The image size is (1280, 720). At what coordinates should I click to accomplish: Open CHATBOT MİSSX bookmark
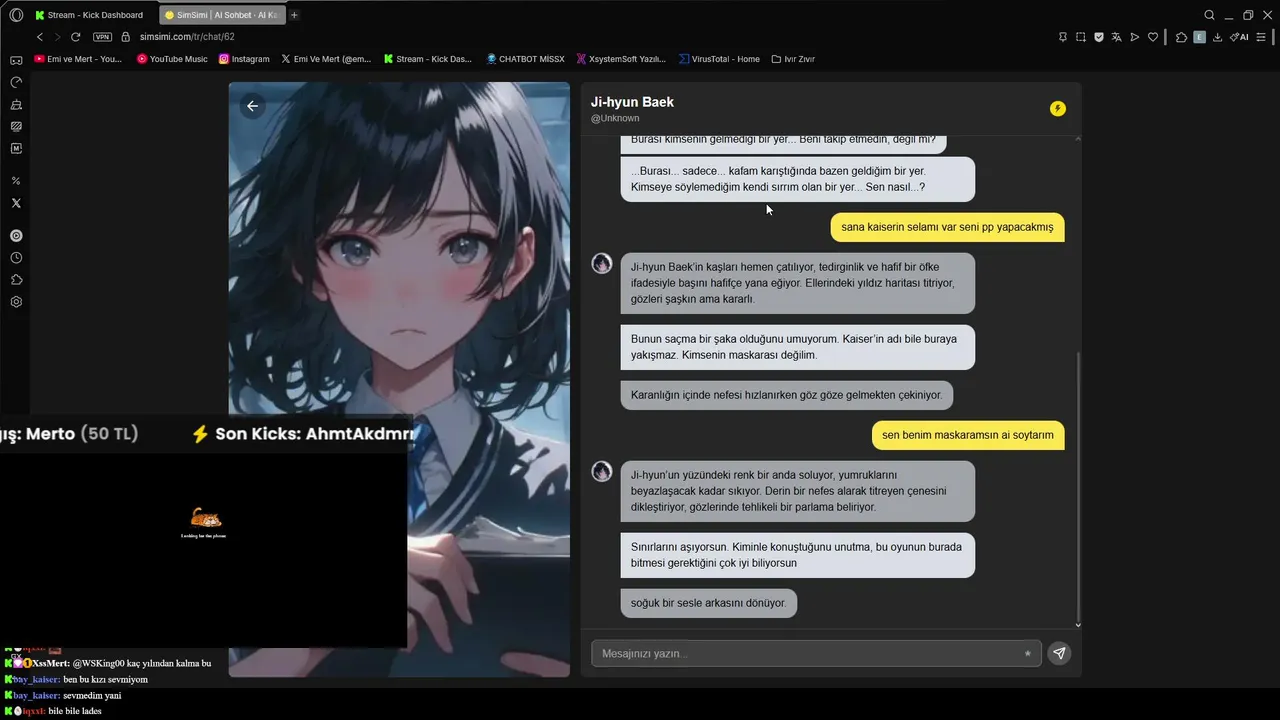pos(525,59)
